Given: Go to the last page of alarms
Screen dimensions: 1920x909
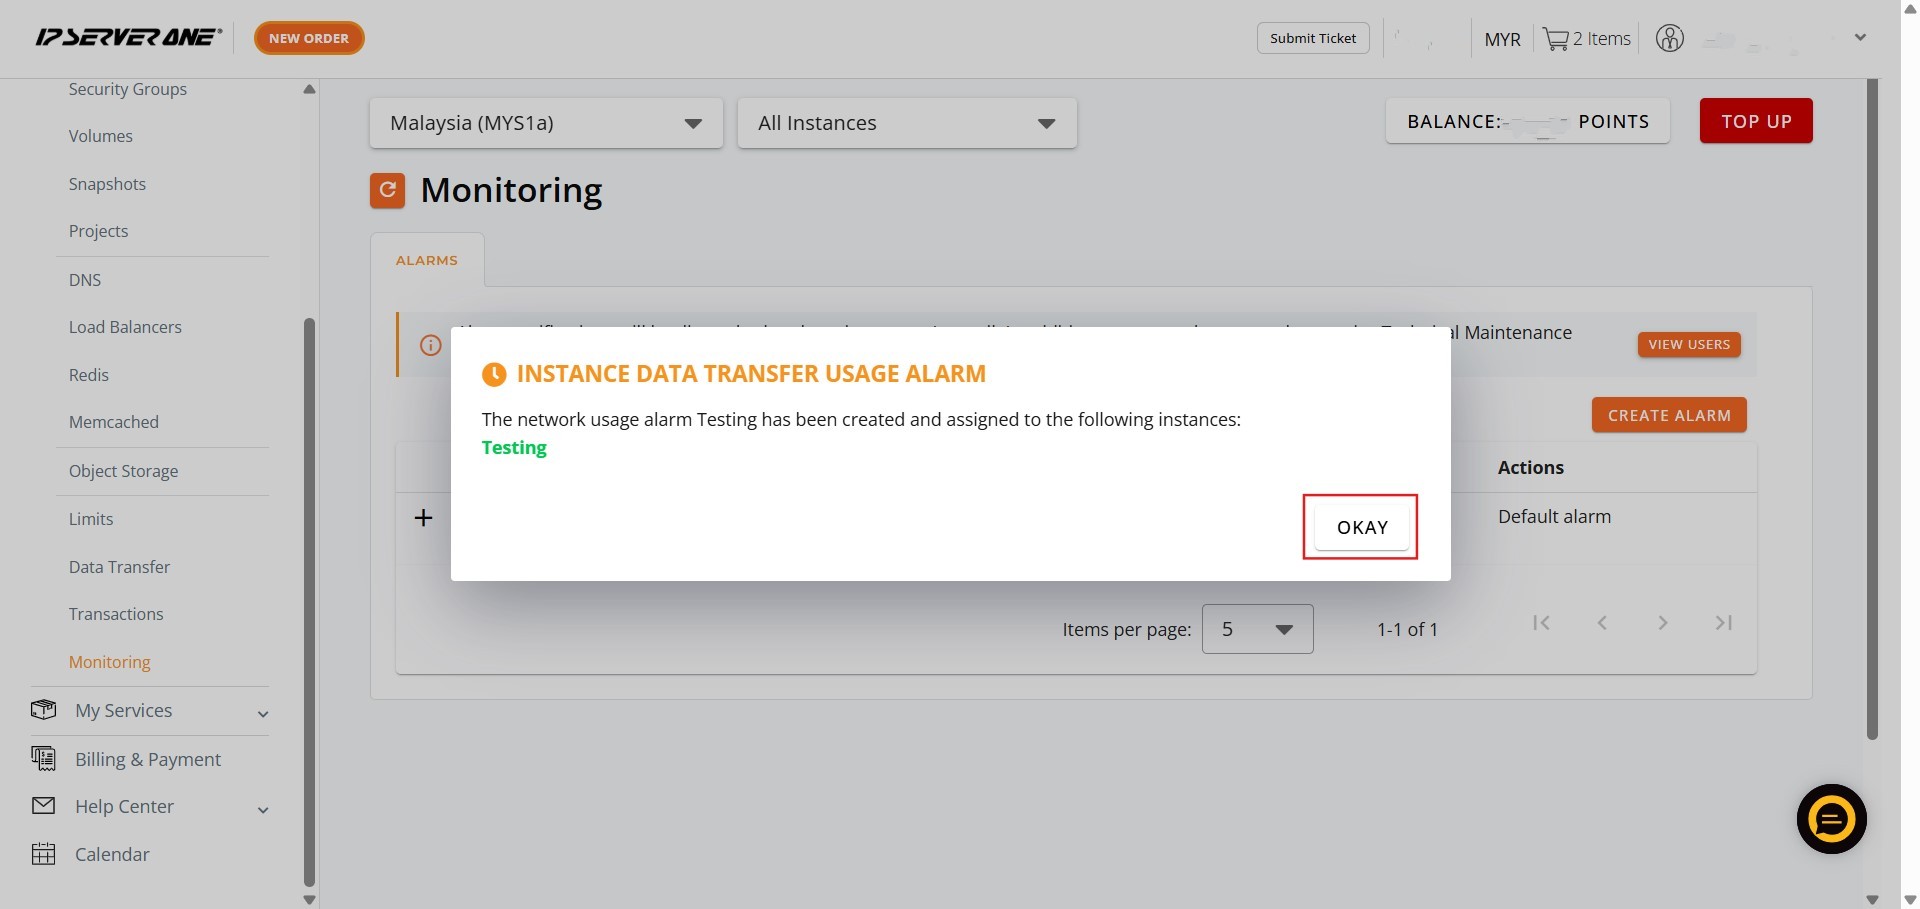Looking at the screenshot, I should pyautogui.click(x=1723, y=623).
